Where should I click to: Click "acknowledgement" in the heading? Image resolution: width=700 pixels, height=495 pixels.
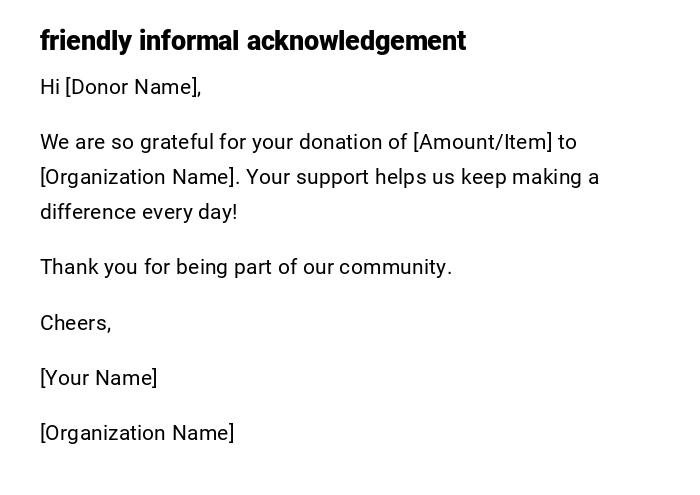356,41
